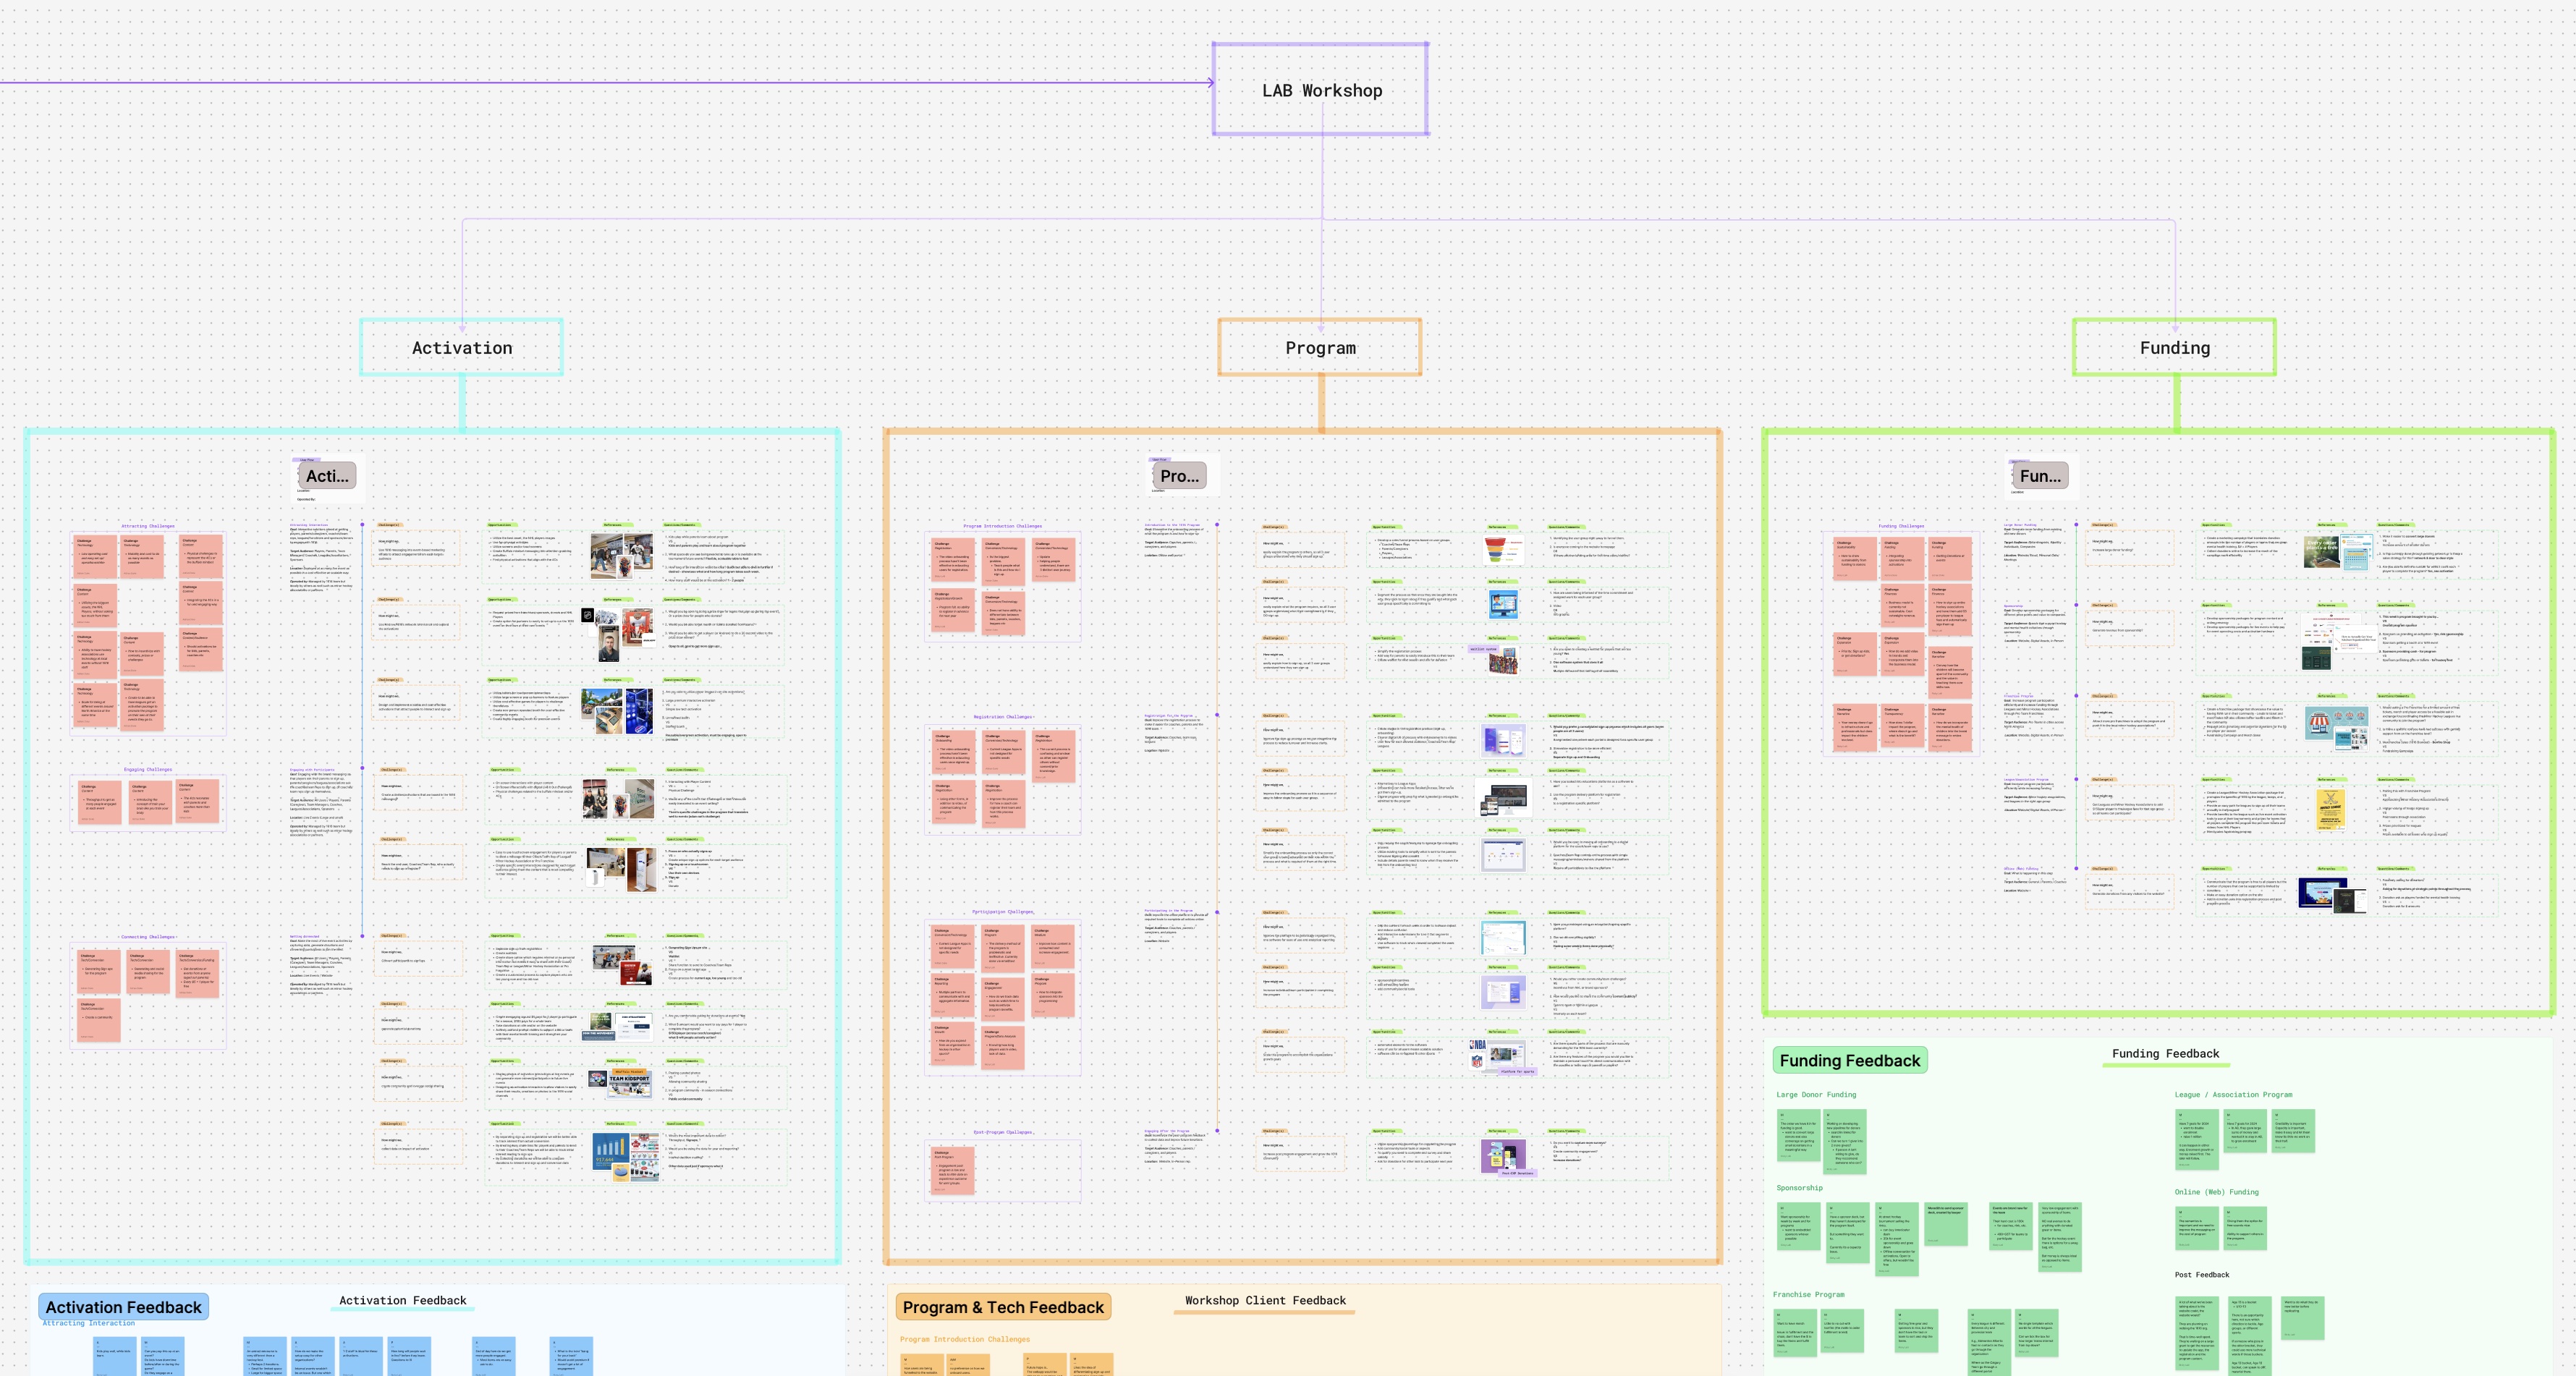Viewport: 2576px width, 1376px height.
Task: Click the 'Franchise Program' feedback heading
Action: (1809, 1295)
